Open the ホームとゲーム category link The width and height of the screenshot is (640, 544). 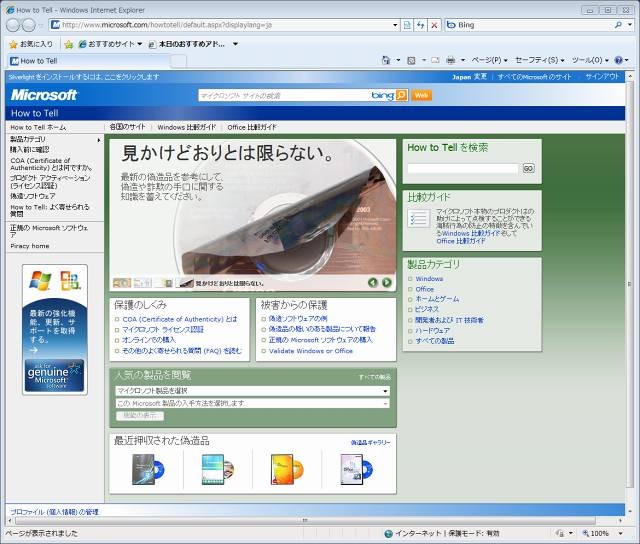(437, 299)
